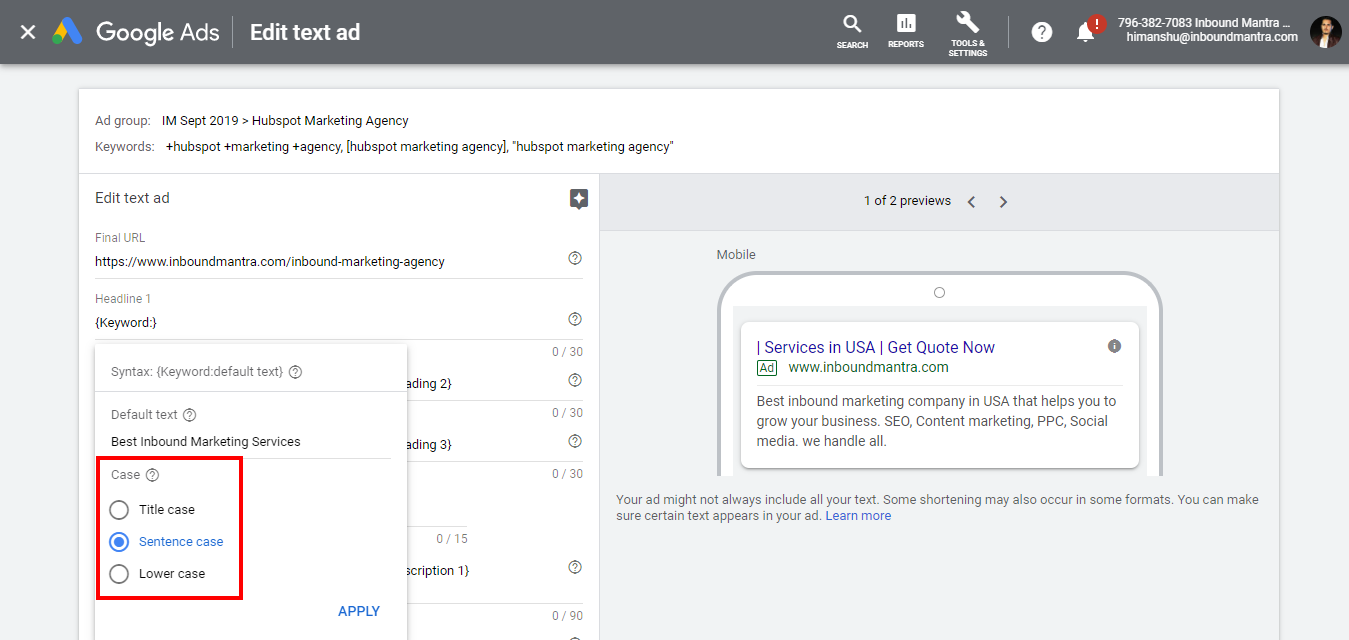The image size is (1349, 640).
Task: Show help for Case option
Action: 152,476
